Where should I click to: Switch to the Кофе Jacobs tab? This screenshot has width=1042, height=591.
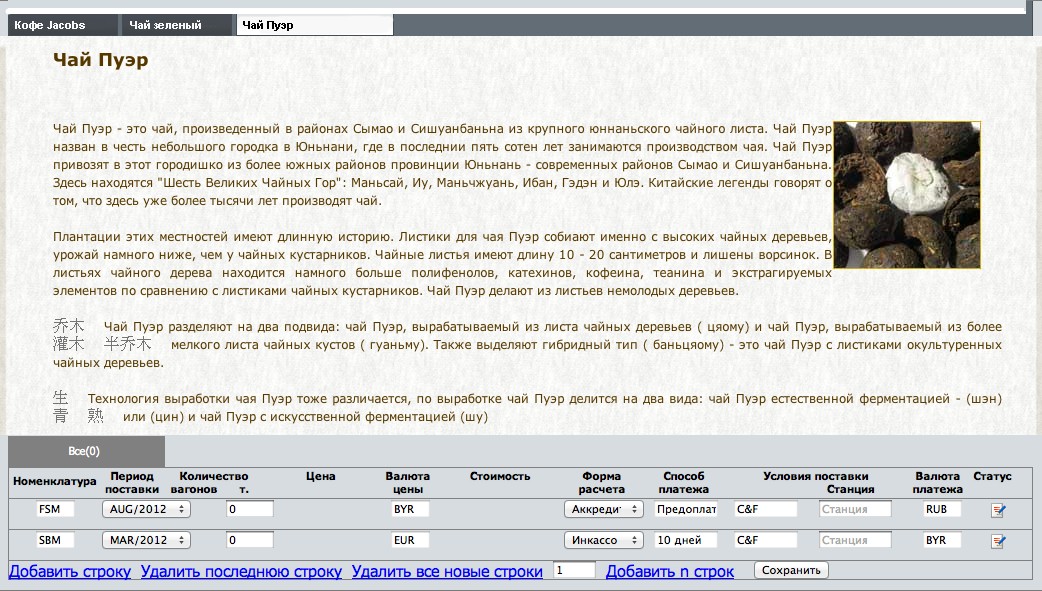[x=62, y=25]
